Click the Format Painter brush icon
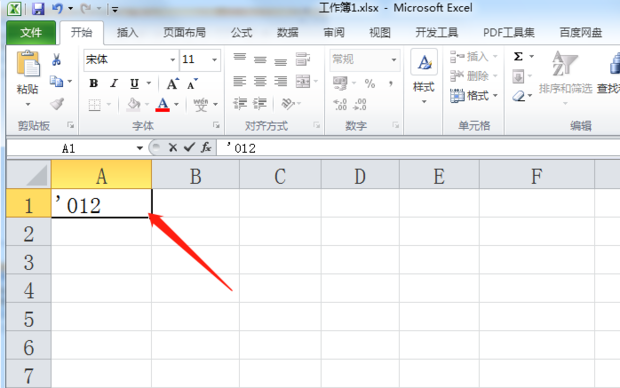620x388 pixels. tap(57, 104)
